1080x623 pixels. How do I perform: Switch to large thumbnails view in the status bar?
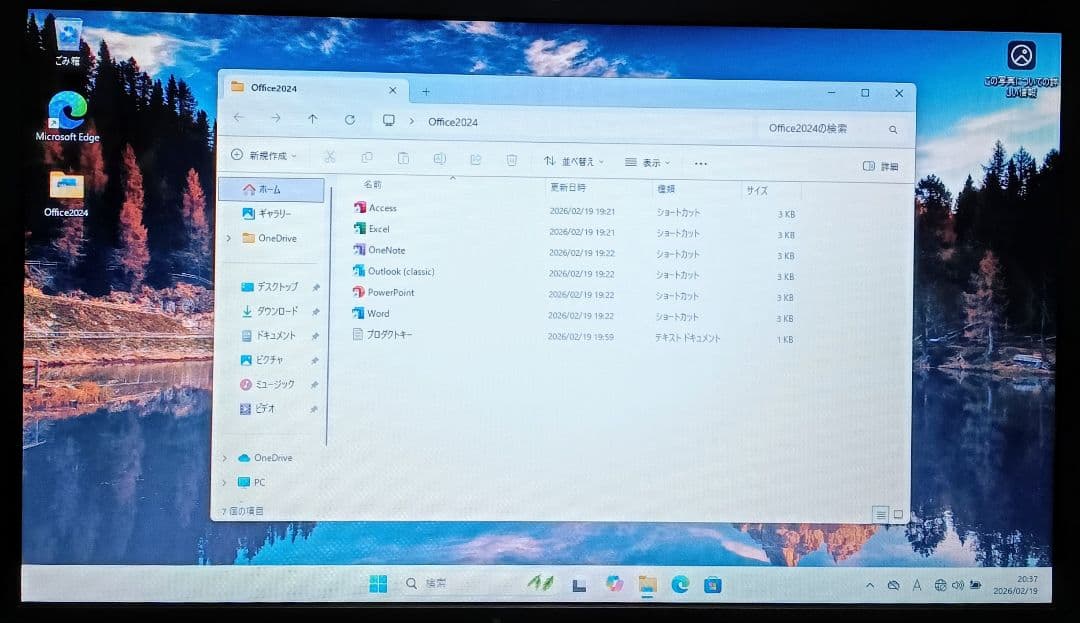[897, 512]
